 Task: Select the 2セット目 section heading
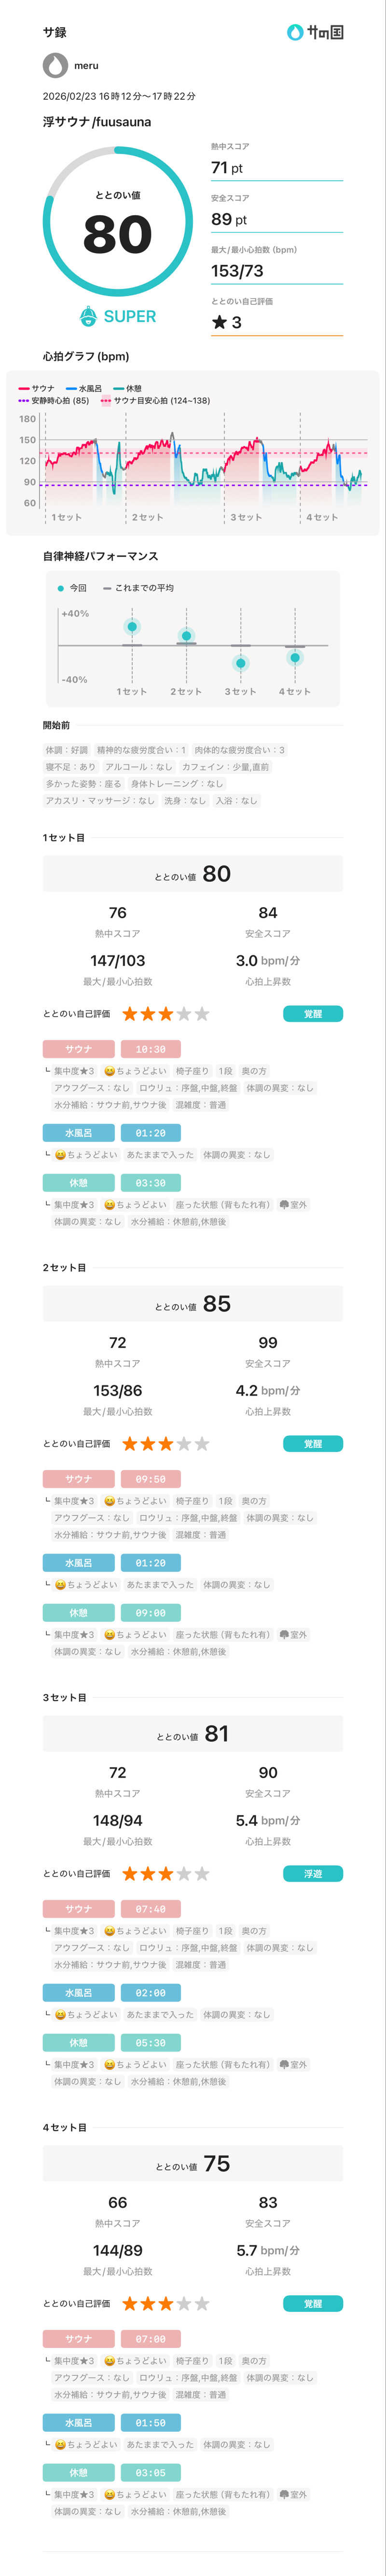pos(64,1268)
